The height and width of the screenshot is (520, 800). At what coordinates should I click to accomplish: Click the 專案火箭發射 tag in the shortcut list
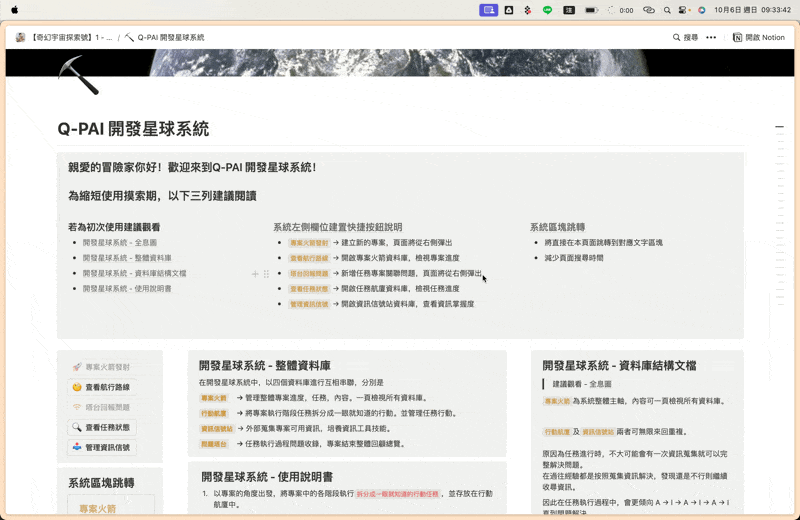tap(309, 243)
